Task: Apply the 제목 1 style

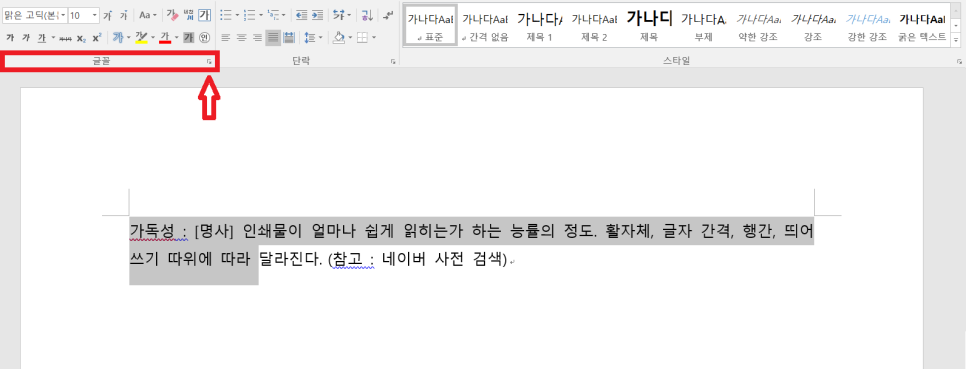Action: [x=539, y=25]
